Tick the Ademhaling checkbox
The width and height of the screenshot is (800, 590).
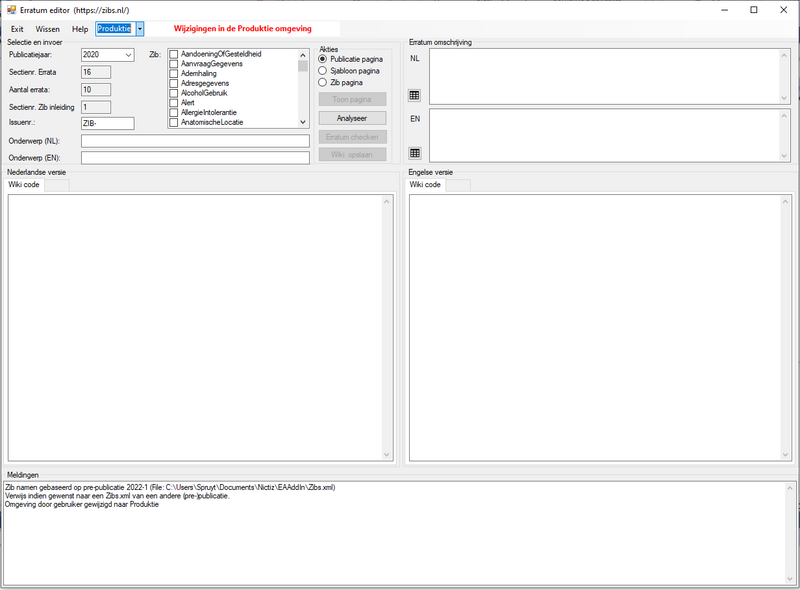pos(173,73)
